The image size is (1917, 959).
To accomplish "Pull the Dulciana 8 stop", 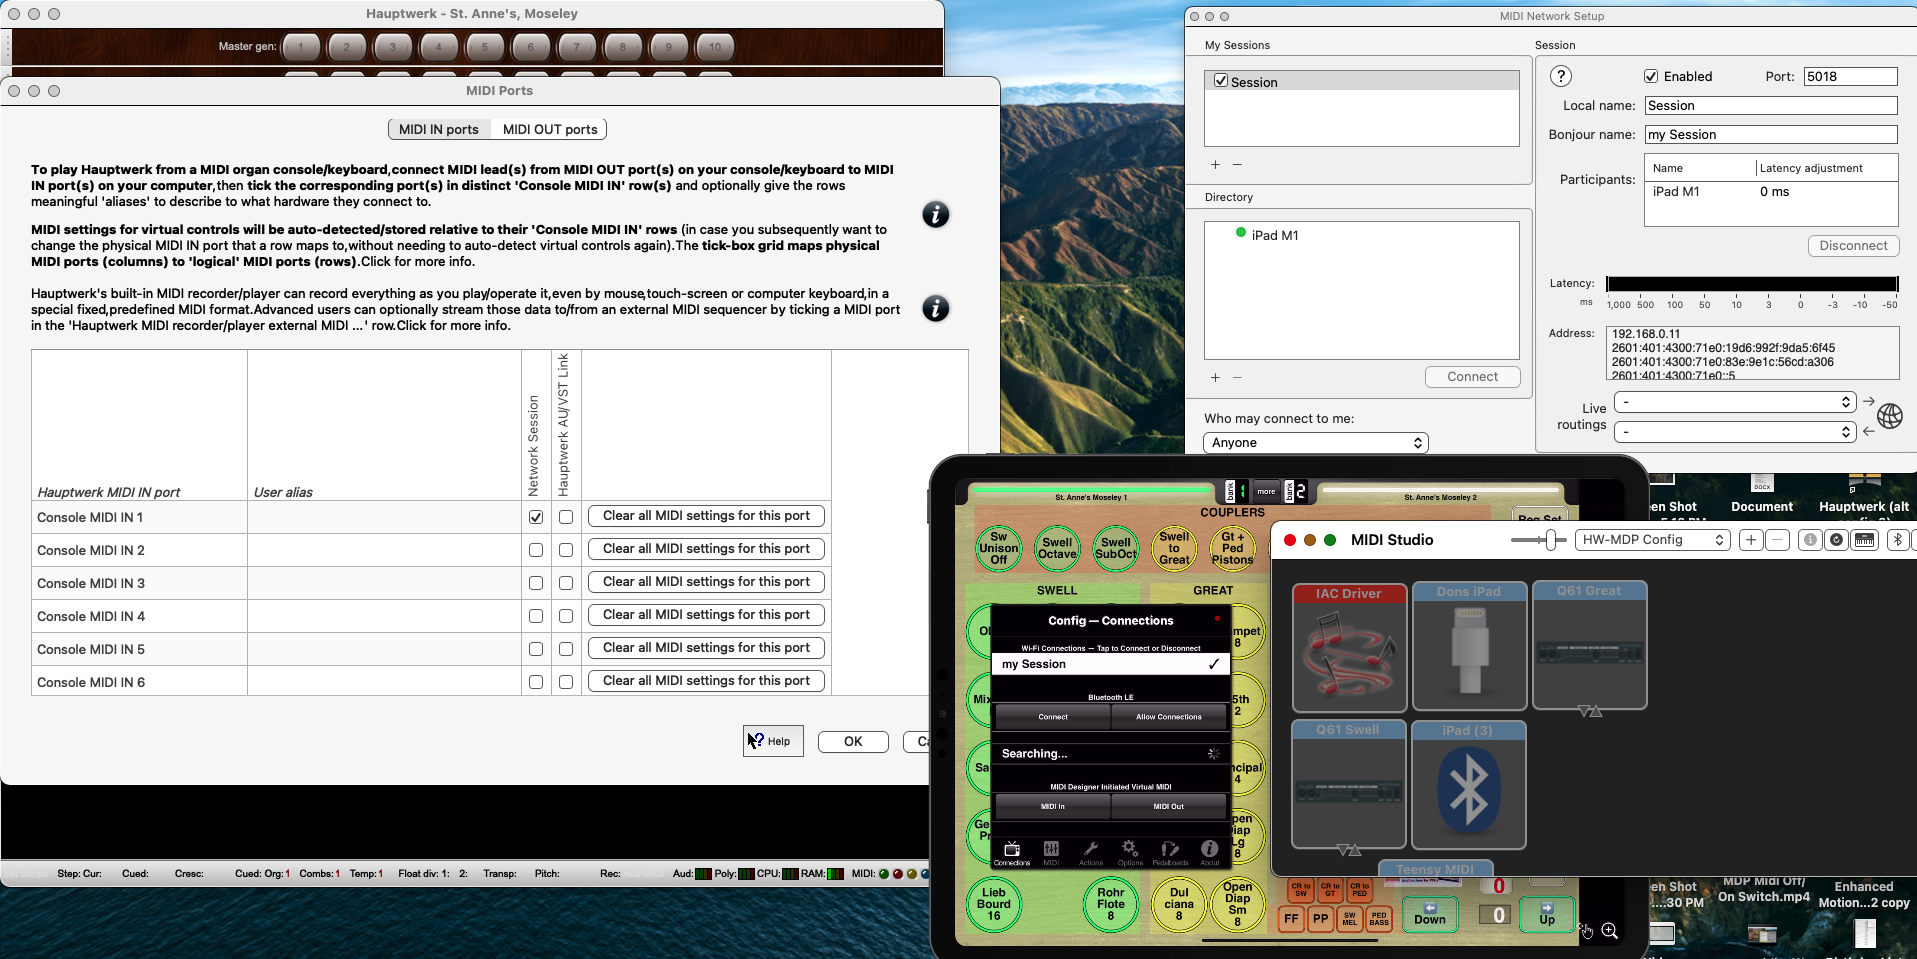I will pyautogui.click(x=1179, y=904).
